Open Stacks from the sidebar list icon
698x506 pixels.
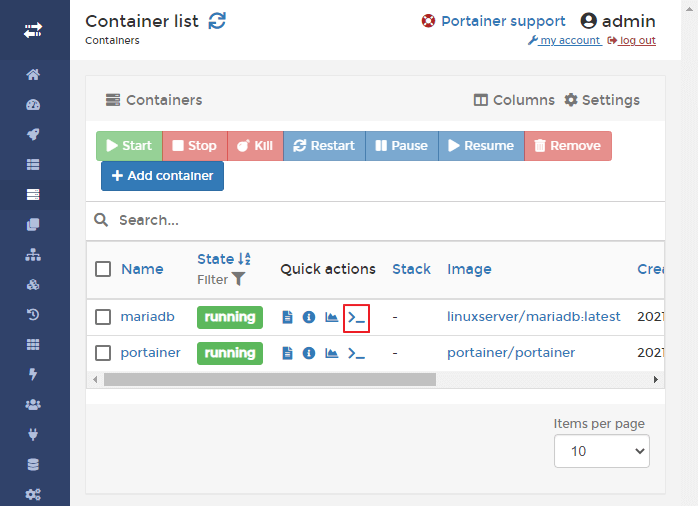(x=33, y=165)
